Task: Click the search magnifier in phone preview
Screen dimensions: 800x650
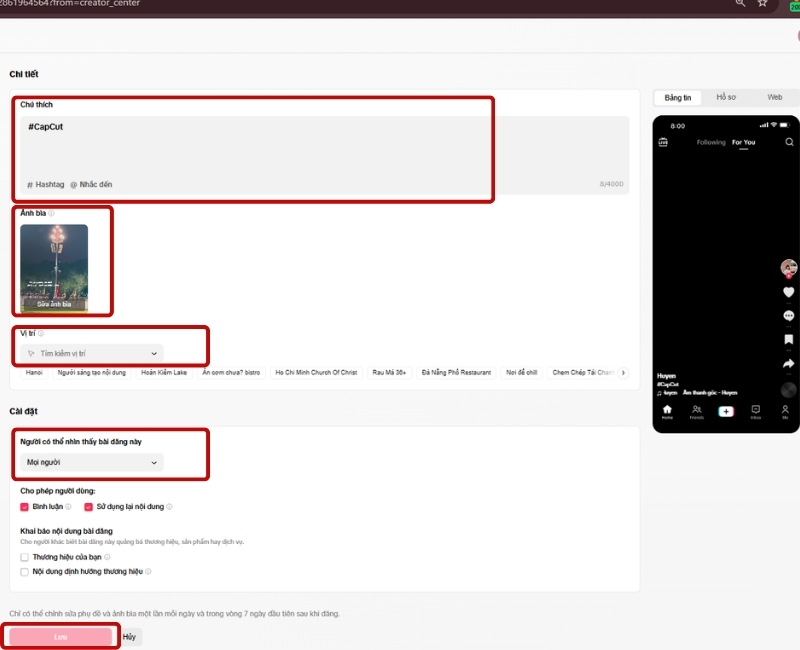Action: click(789, 142)
